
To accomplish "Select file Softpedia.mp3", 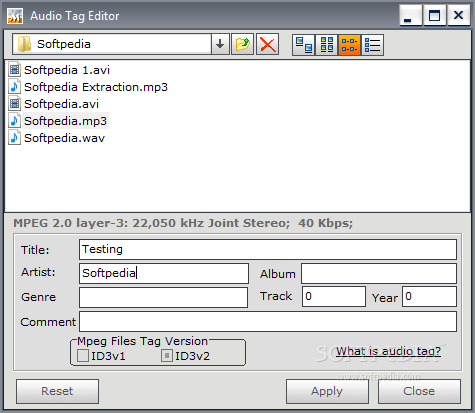I will (66, 121).
